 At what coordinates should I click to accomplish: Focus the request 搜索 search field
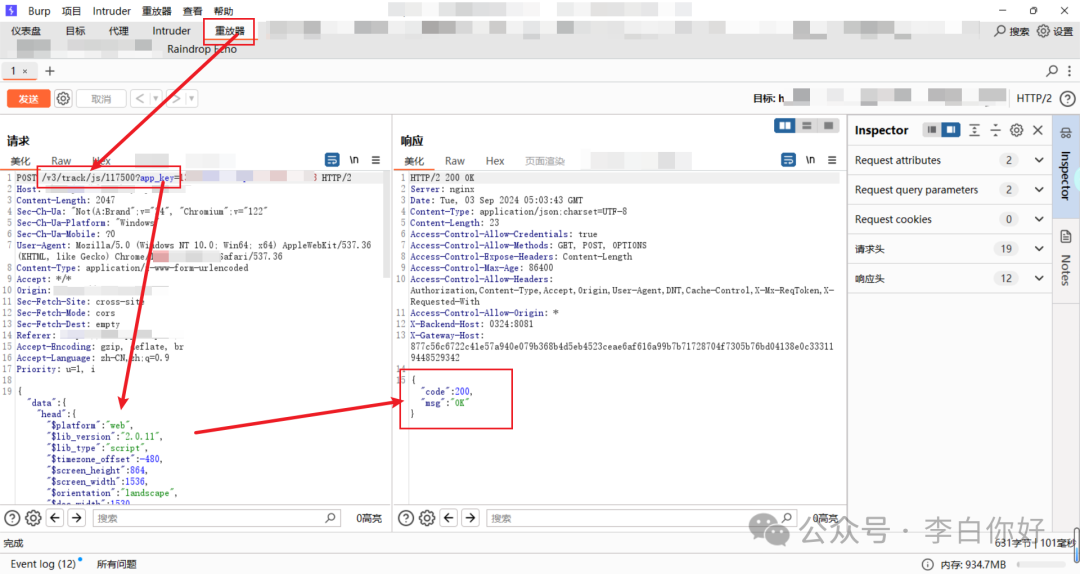216,517
